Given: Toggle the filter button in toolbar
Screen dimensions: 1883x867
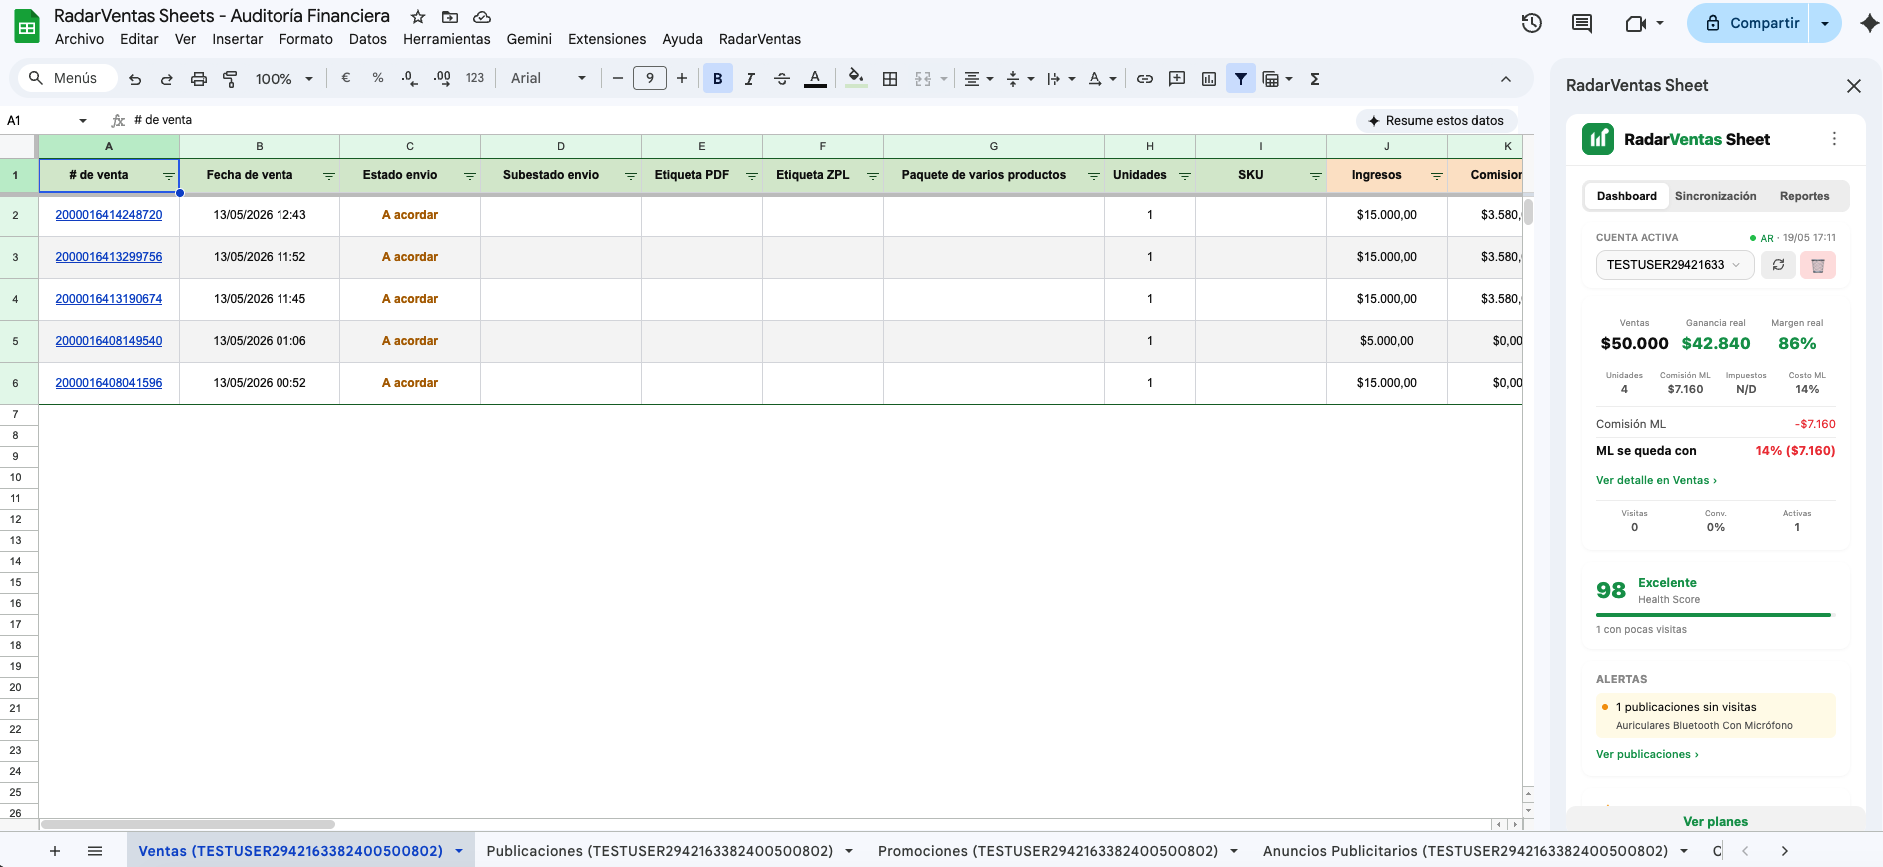Looking at the screenshot, I should click(x=1241, y=78).
